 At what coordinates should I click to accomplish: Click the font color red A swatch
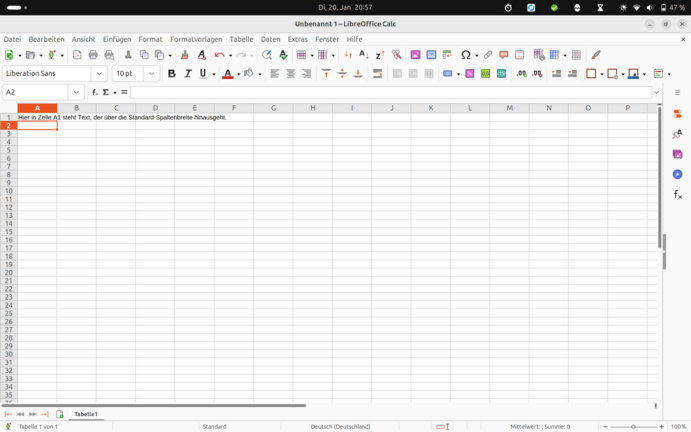pos(228,74)
